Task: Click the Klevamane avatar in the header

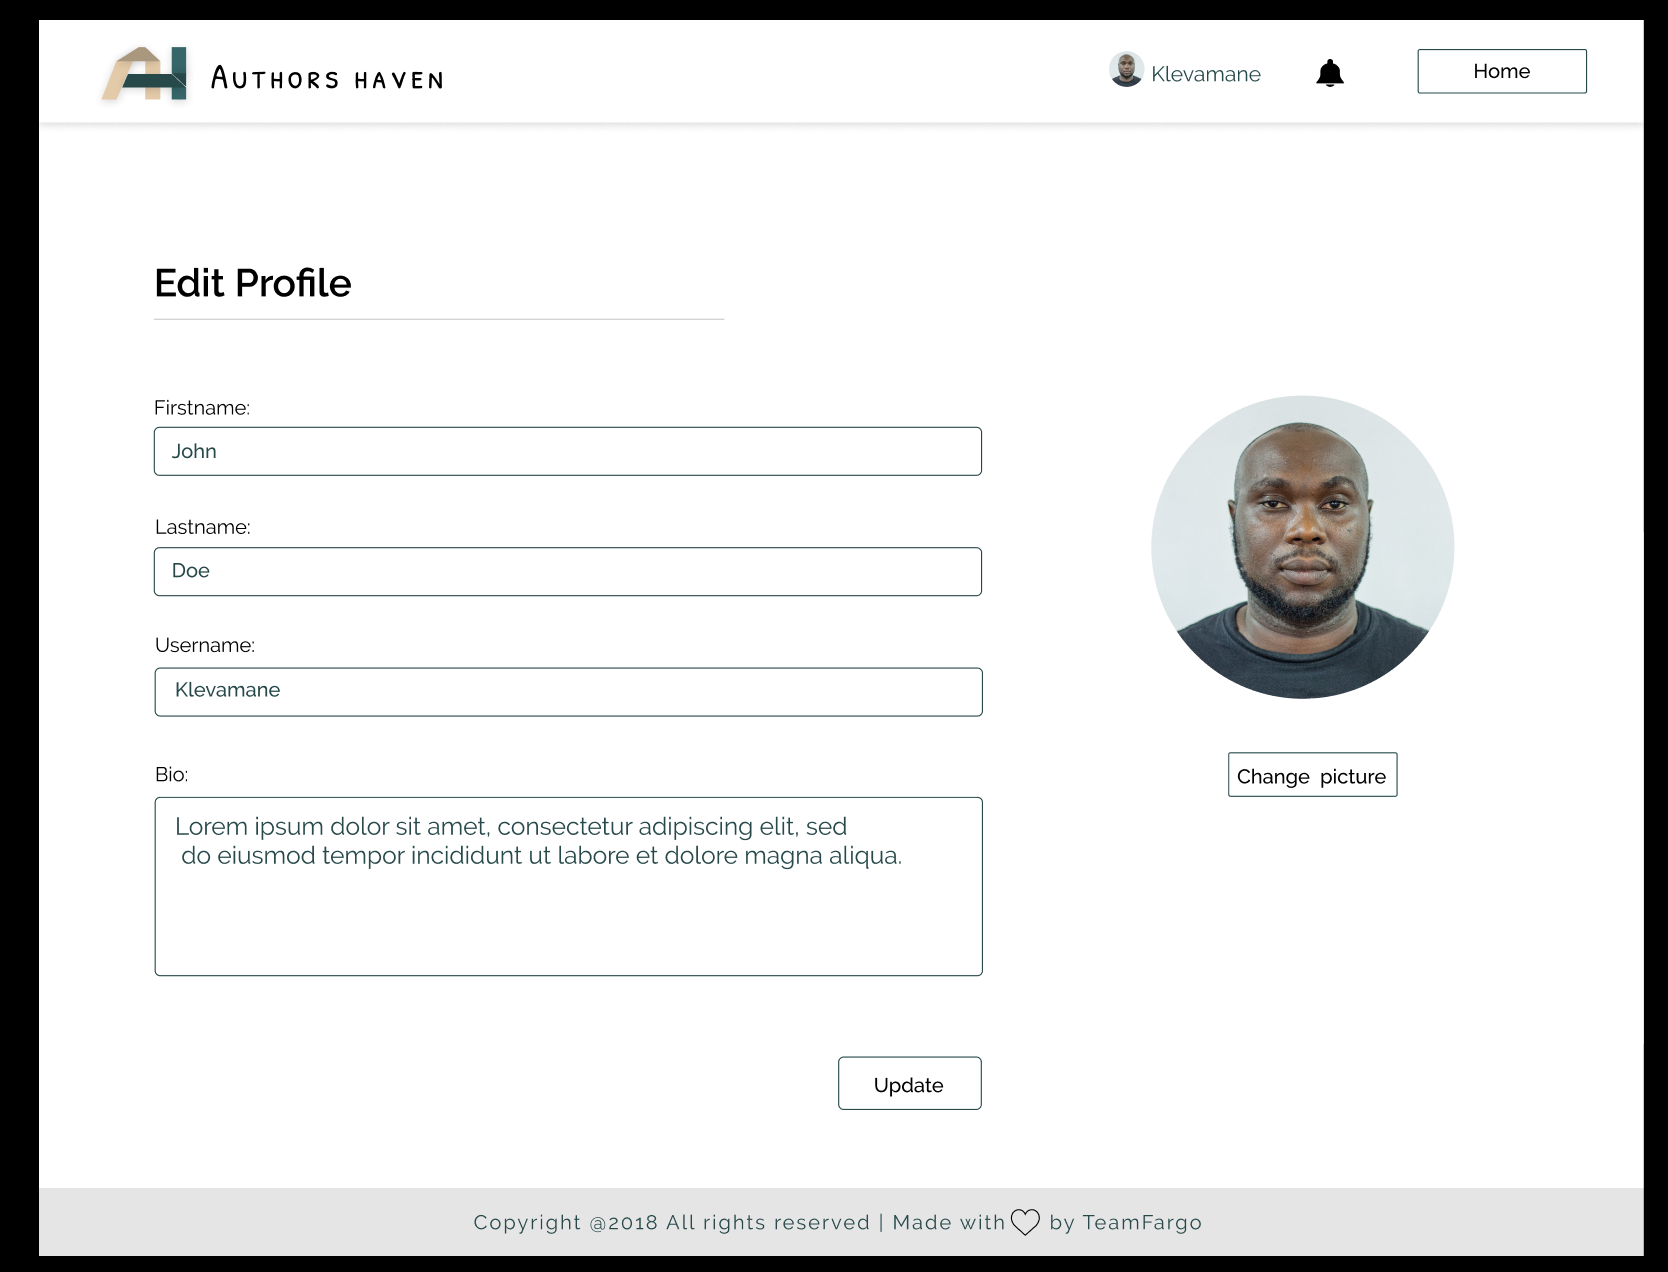Action: click(x=1126, y=70)
